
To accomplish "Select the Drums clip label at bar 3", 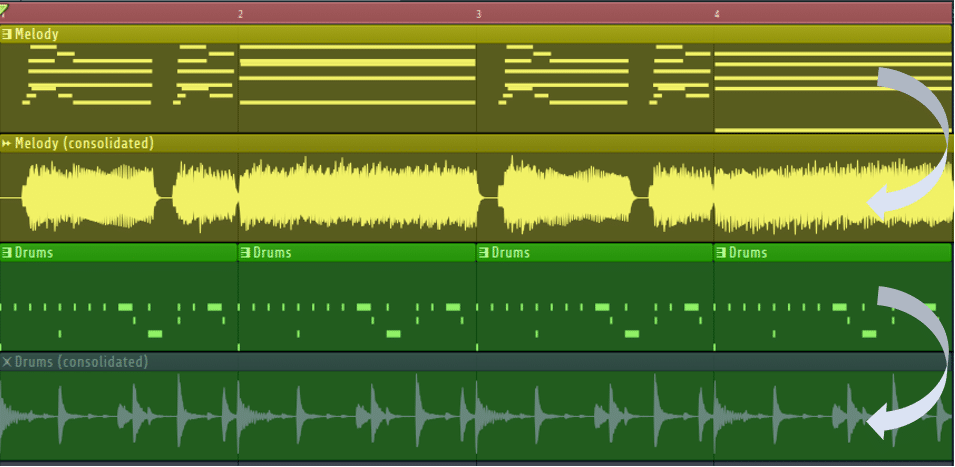I will (x=510, y=252).
